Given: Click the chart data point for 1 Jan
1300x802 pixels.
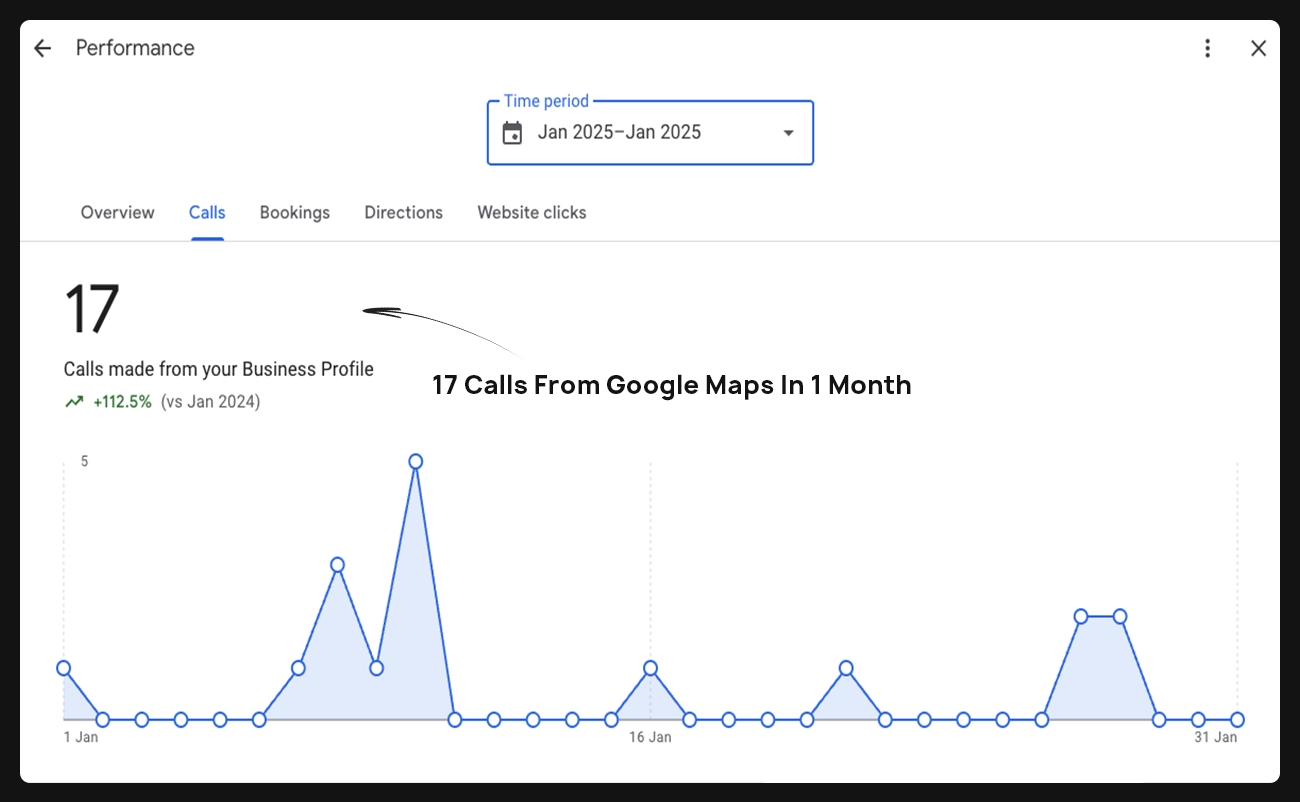Looking at the screenshot, I should pos(64,668).
